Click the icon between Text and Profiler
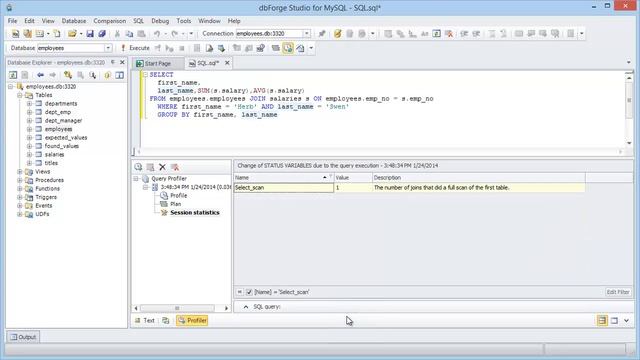640x360 pixels. click(x=166, y=320)
